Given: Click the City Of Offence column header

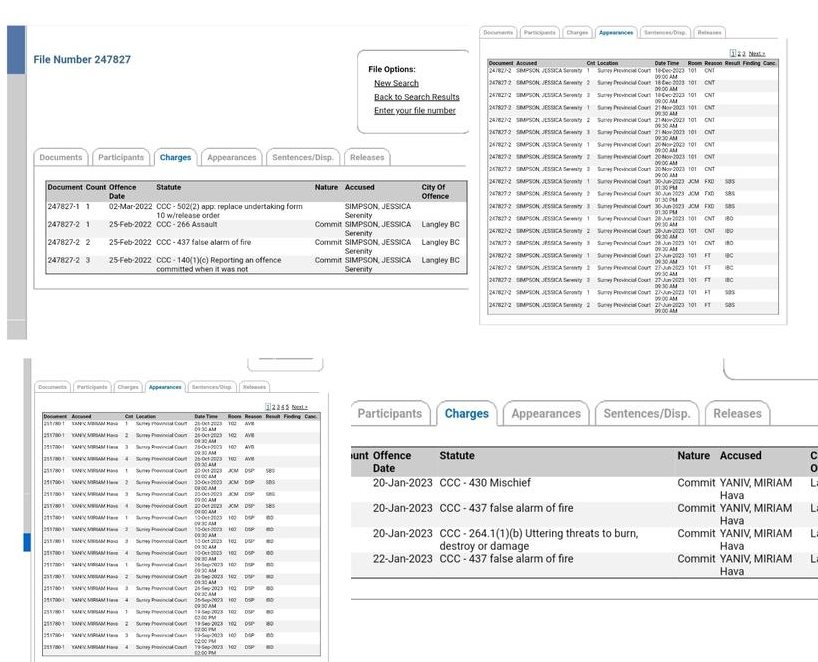Looking at the screenshot, I should tap(435, 191).
